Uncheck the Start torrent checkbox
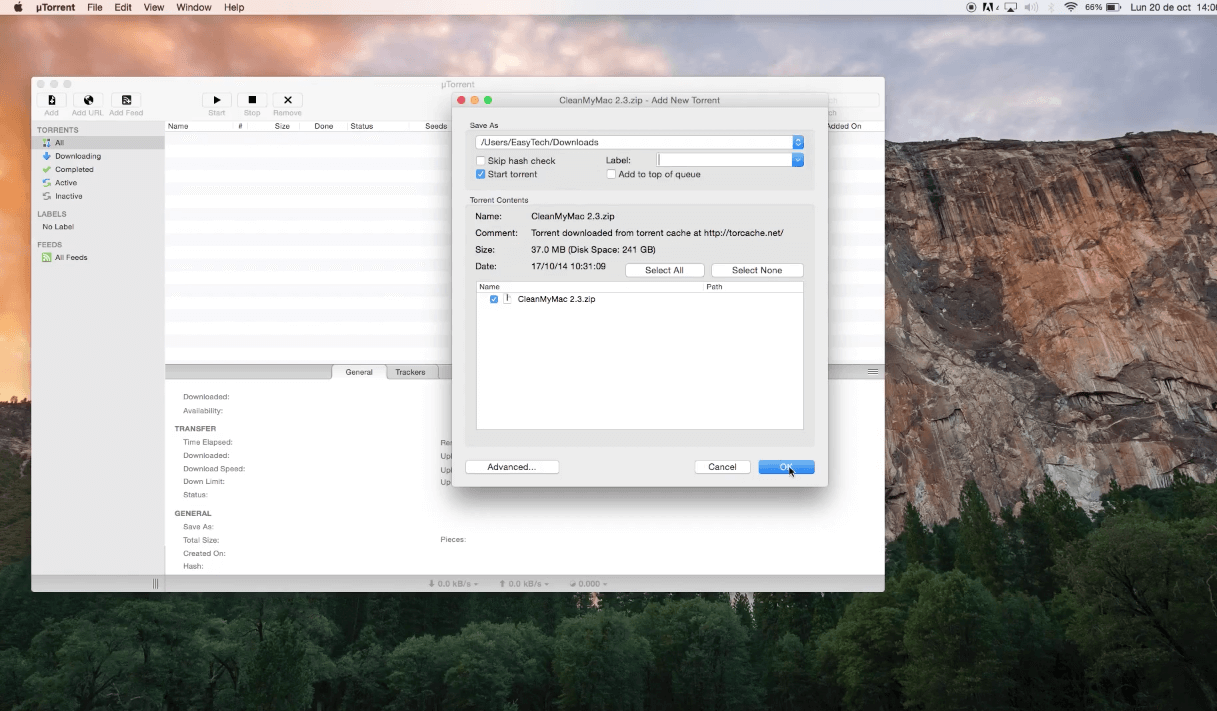This screenshot has width=1217, height=711. 481,174
